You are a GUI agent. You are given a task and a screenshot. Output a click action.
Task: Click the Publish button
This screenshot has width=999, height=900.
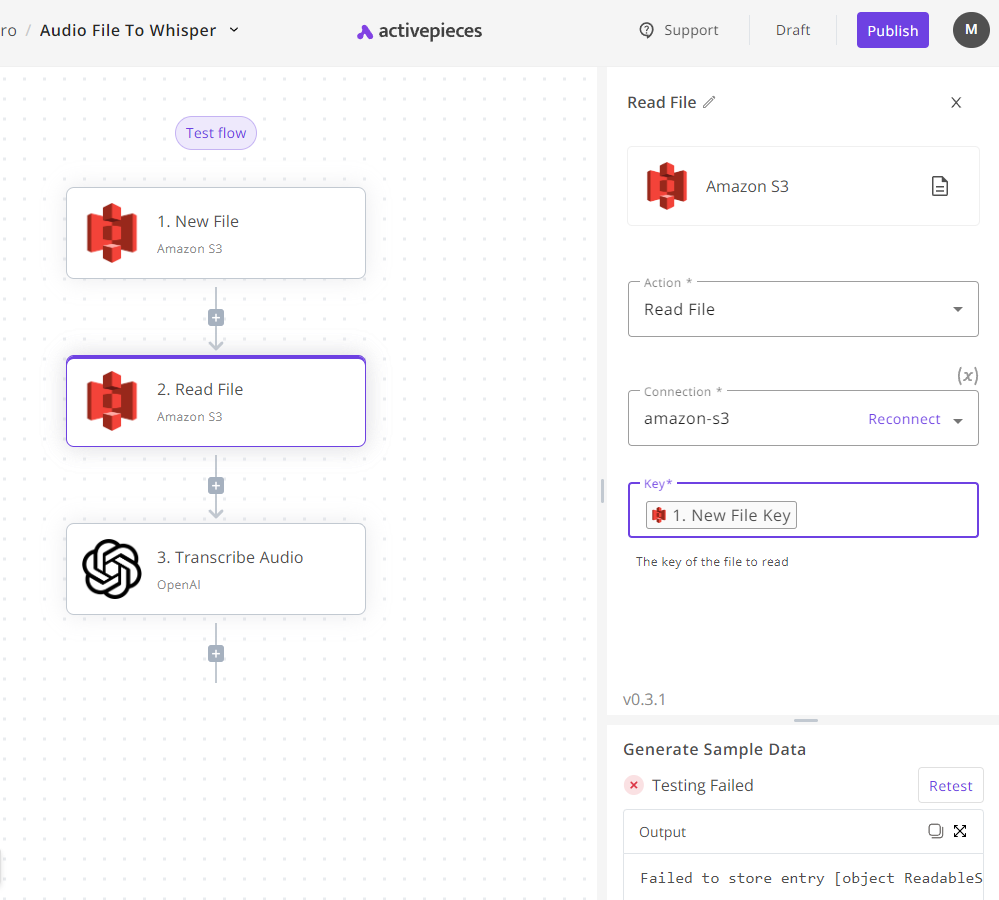(x=892, y=30)
